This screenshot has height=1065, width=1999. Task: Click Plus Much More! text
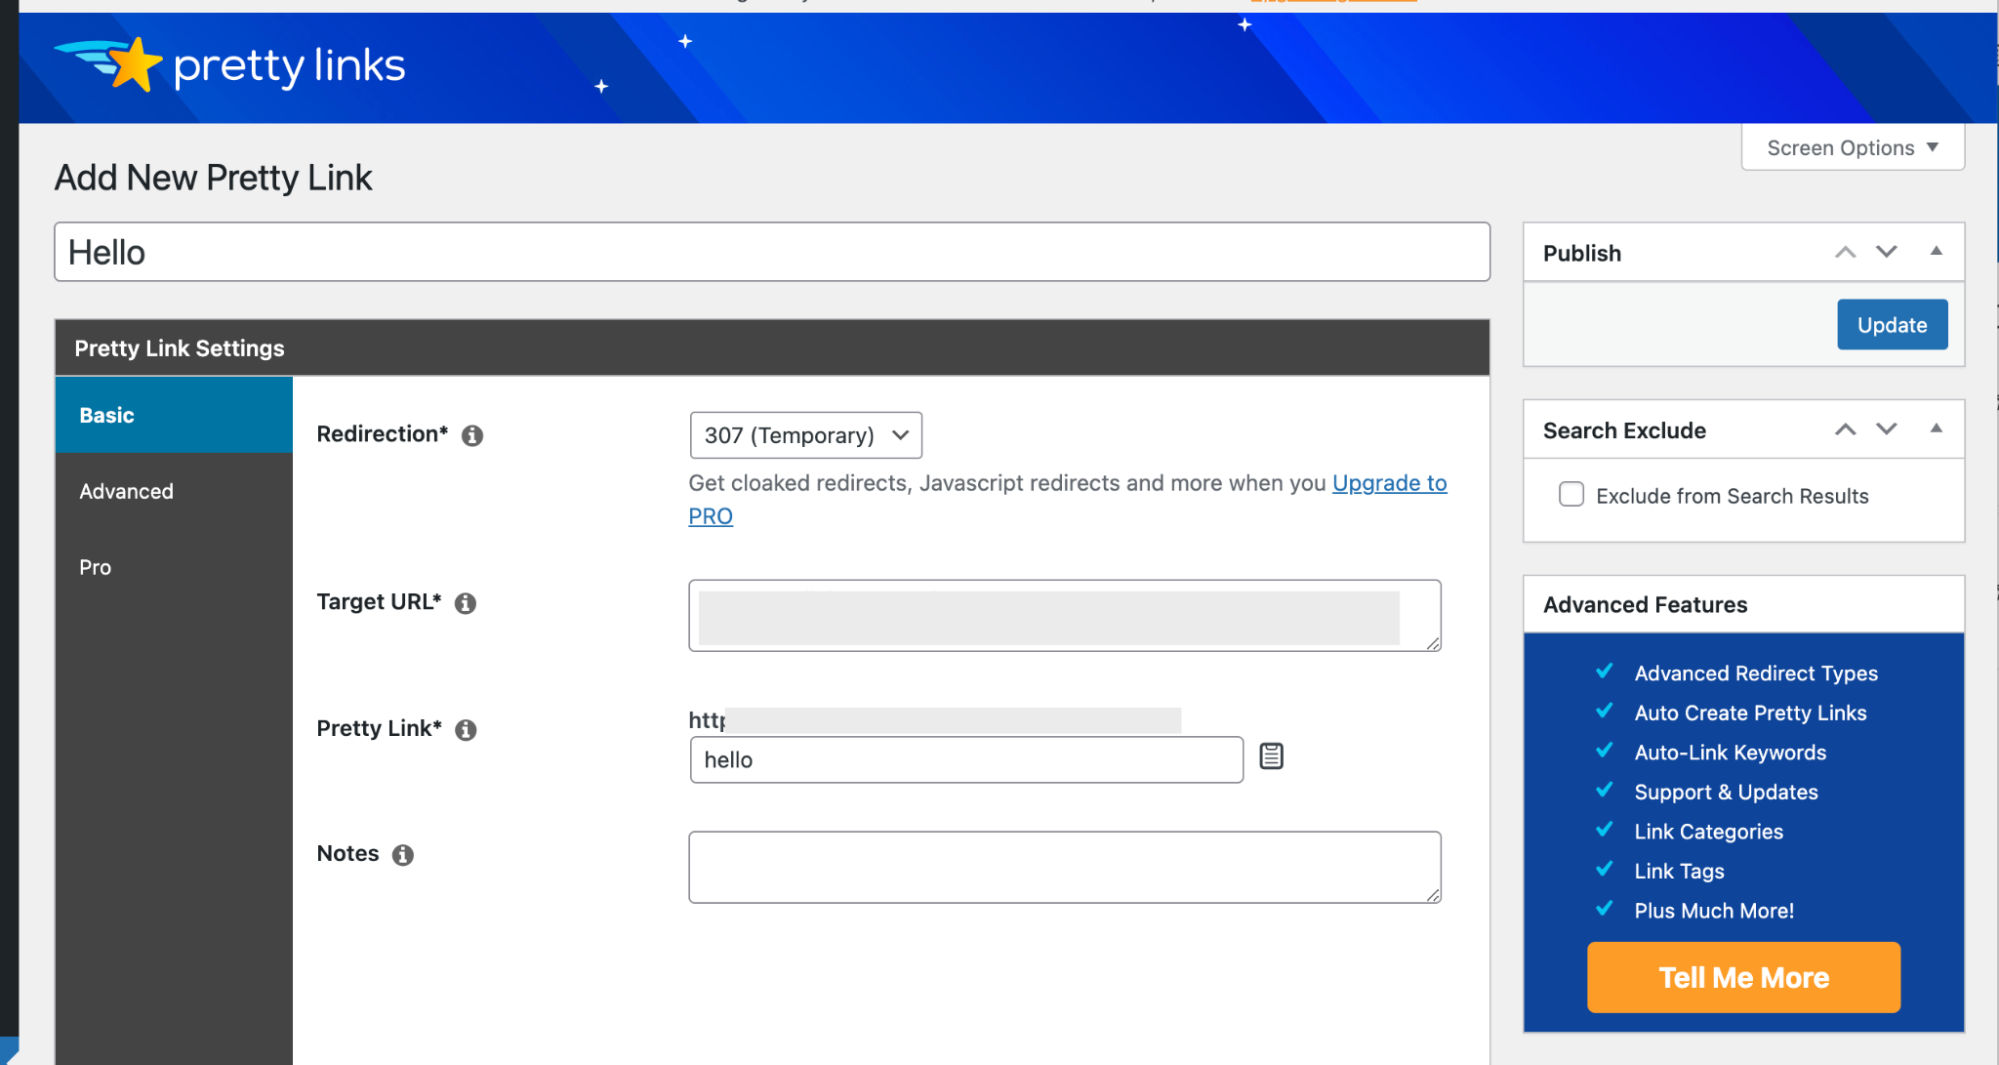(1714, 911)
